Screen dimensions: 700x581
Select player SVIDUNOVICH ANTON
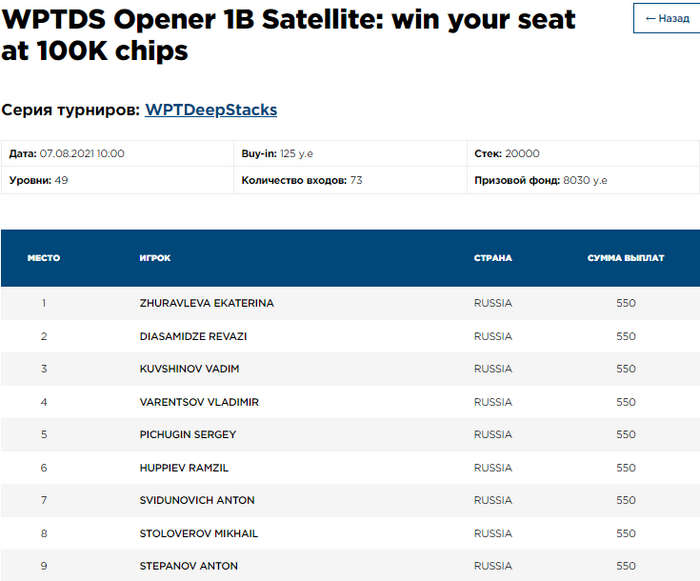point(197,500)
